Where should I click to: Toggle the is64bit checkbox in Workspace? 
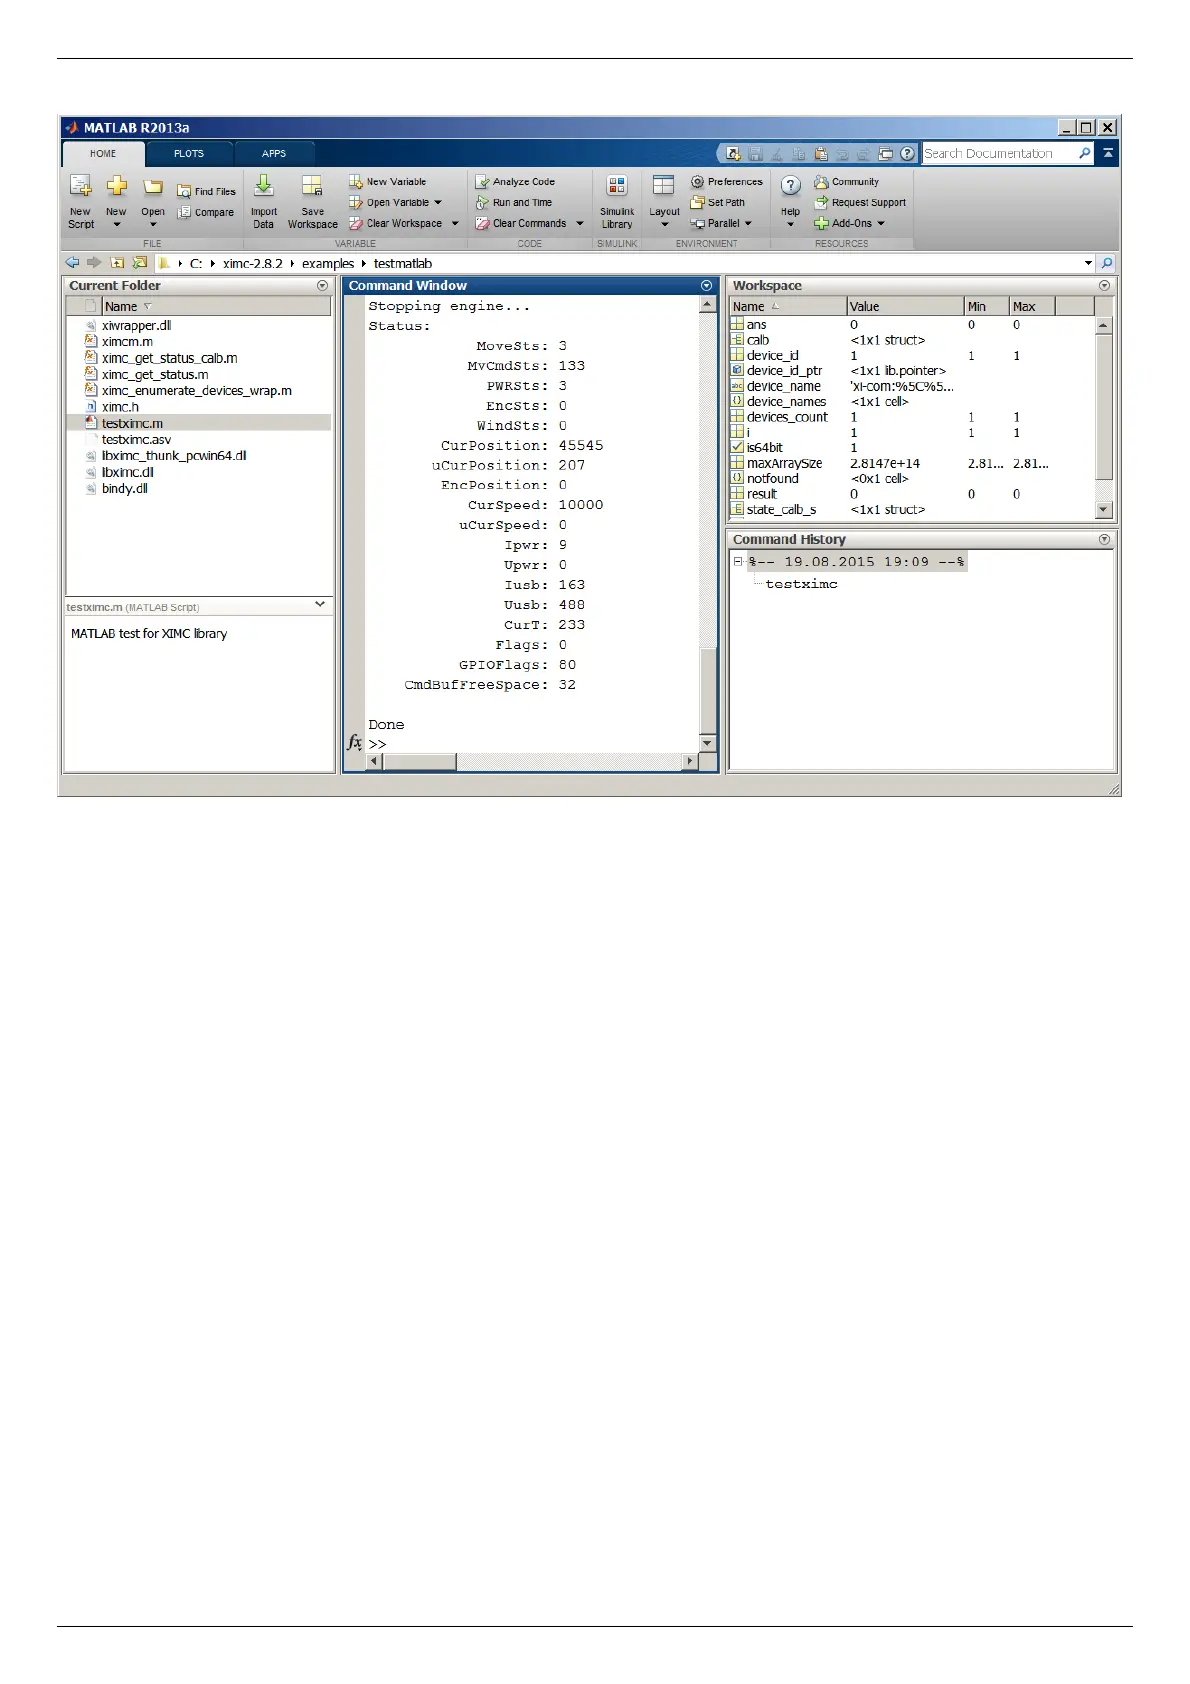737,448
